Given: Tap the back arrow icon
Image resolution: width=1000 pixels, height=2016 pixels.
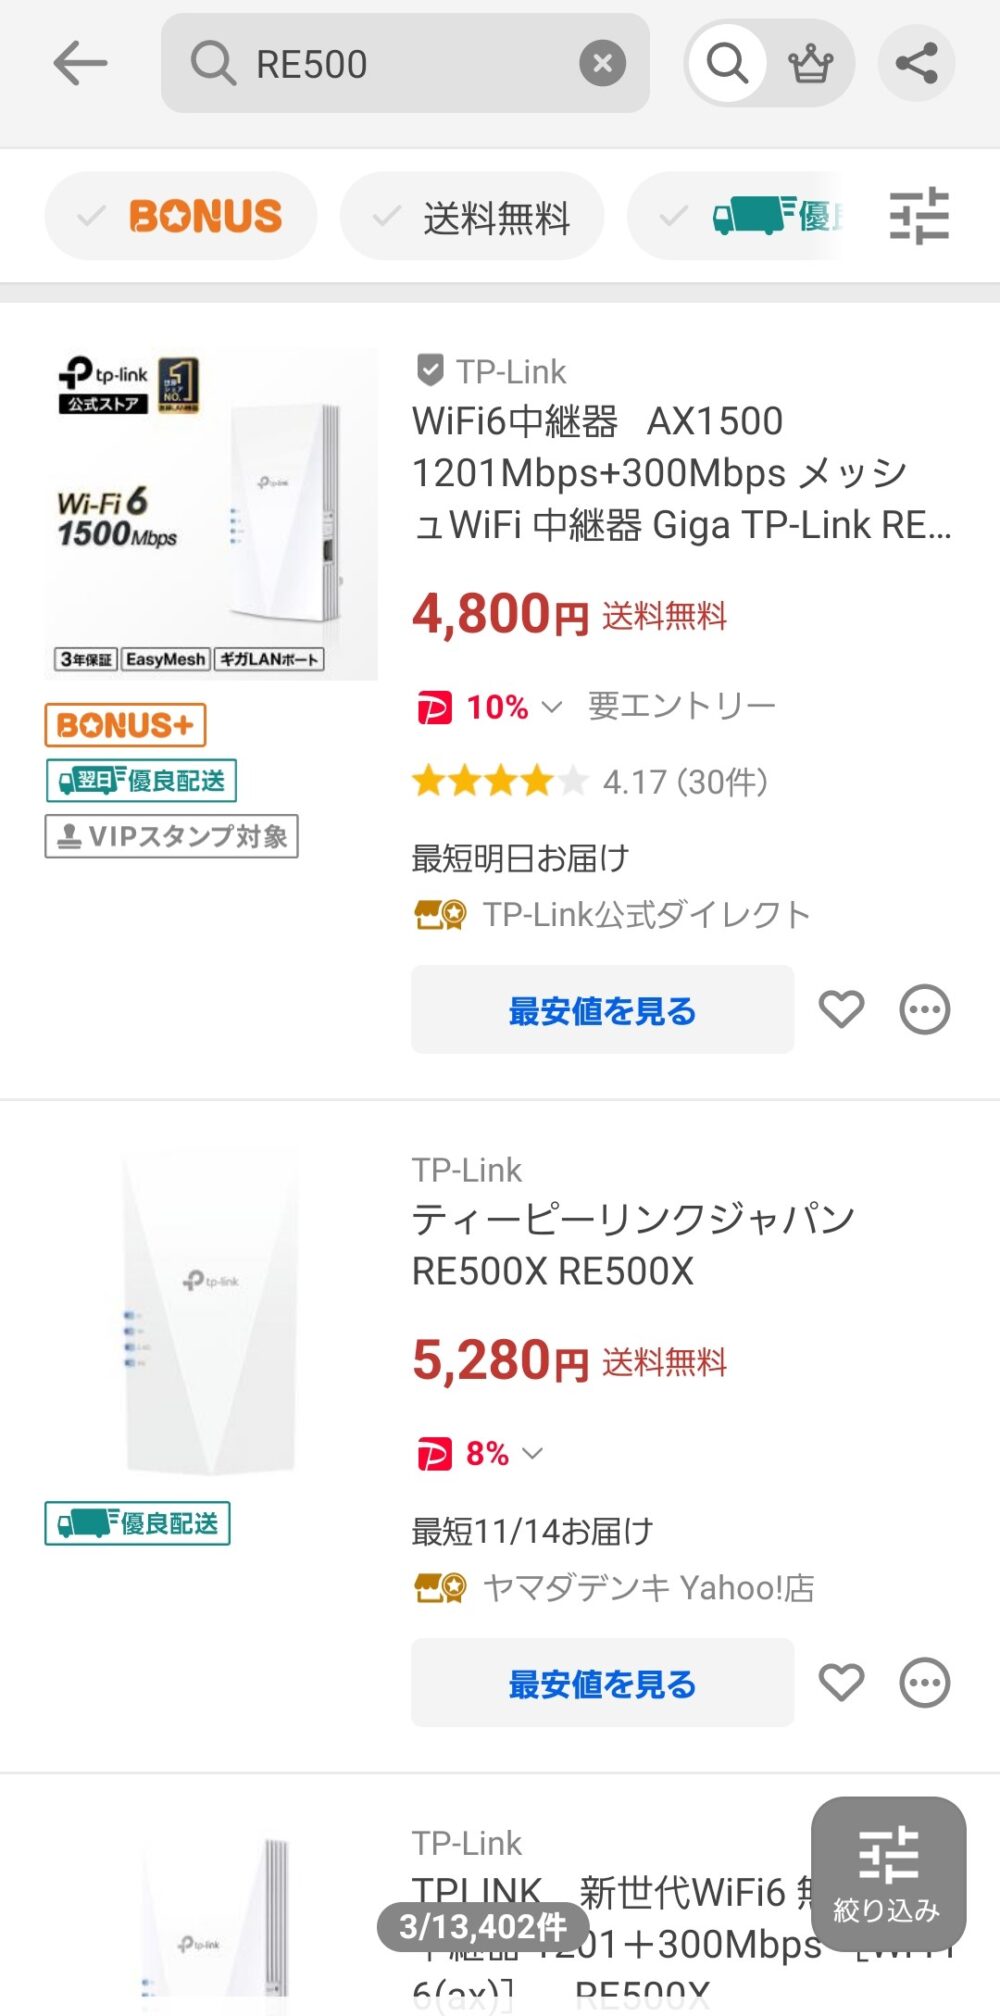Looking at the screenshot, I should click(80, 64).
